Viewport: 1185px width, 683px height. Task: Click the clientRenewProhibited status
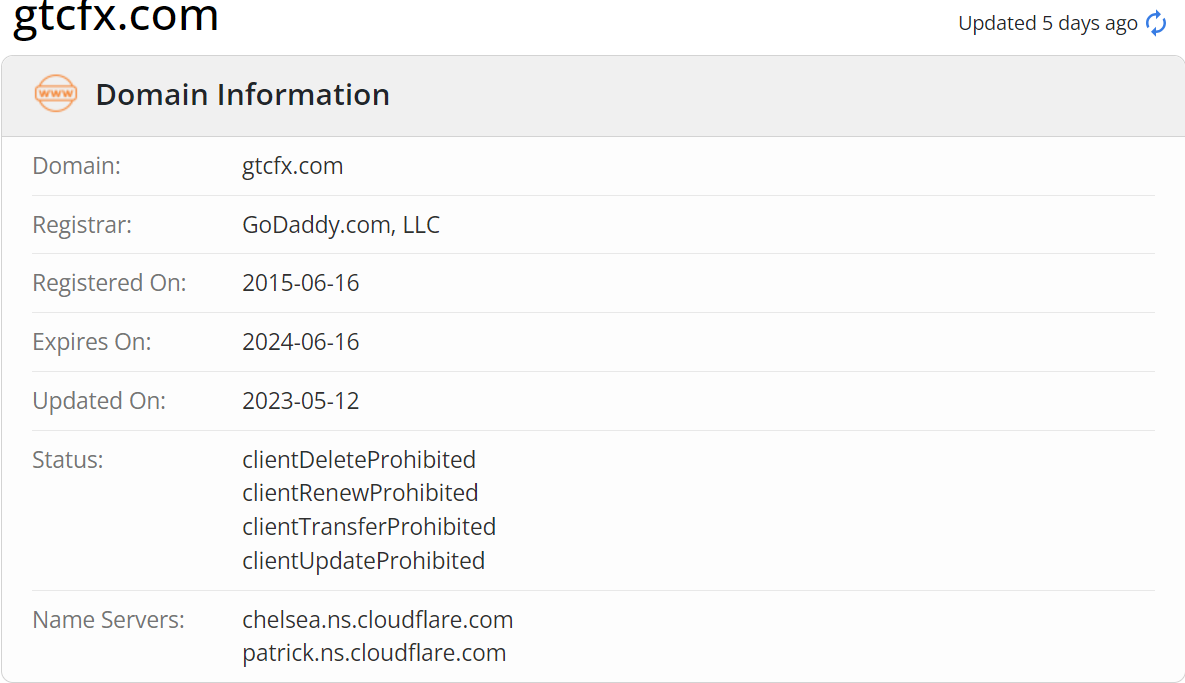[360, 493]
